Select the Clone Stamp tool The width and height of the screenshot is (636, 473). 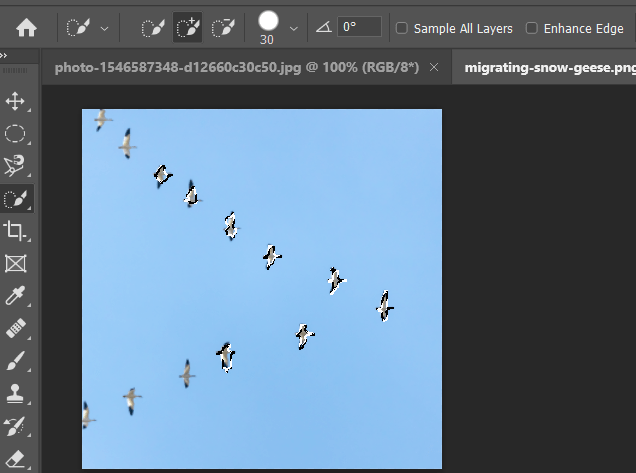pyautogui.click(x=15, y=393)
